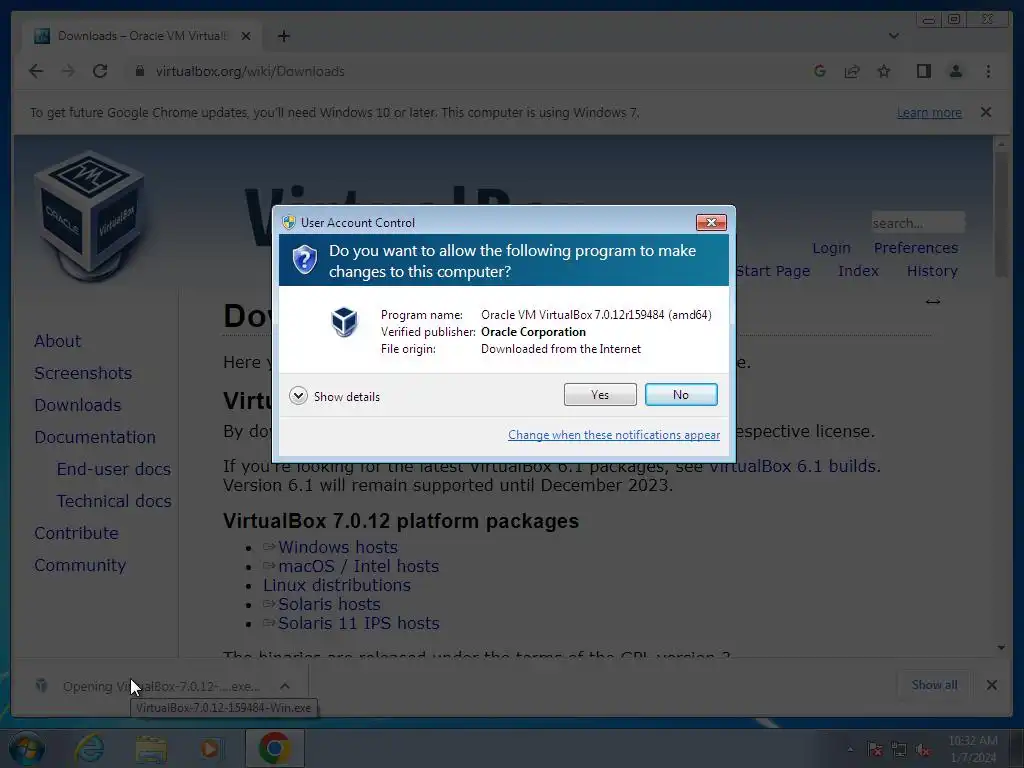The image size is (1024, 768).
Task: Close the User Account Control dialog
Action: 711,223
